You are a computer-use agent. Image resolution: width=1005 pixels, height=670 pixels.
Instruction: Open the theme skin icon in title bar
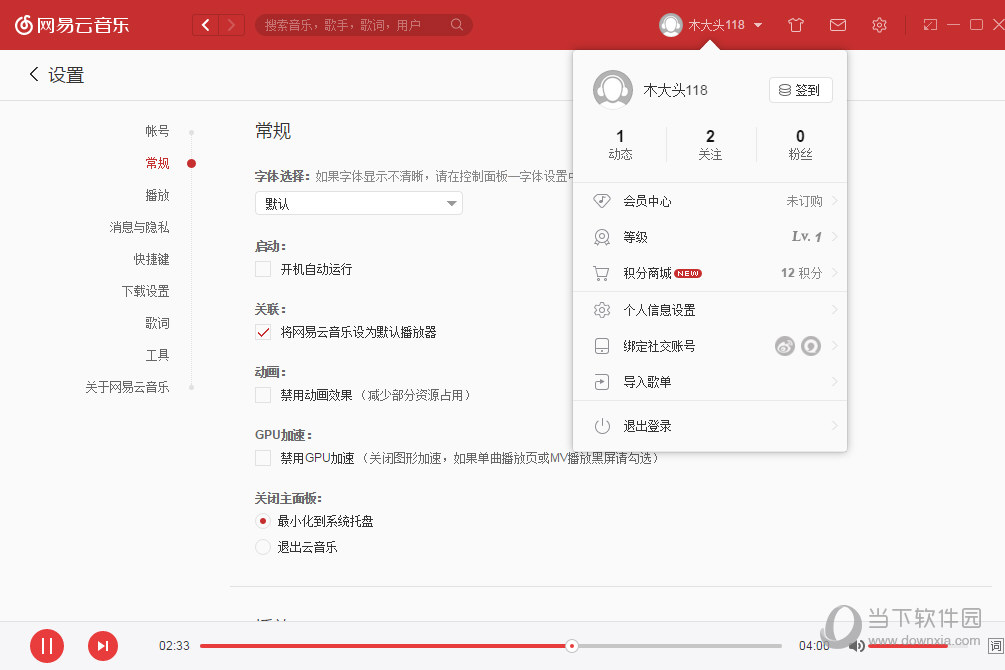coord(795,24)
